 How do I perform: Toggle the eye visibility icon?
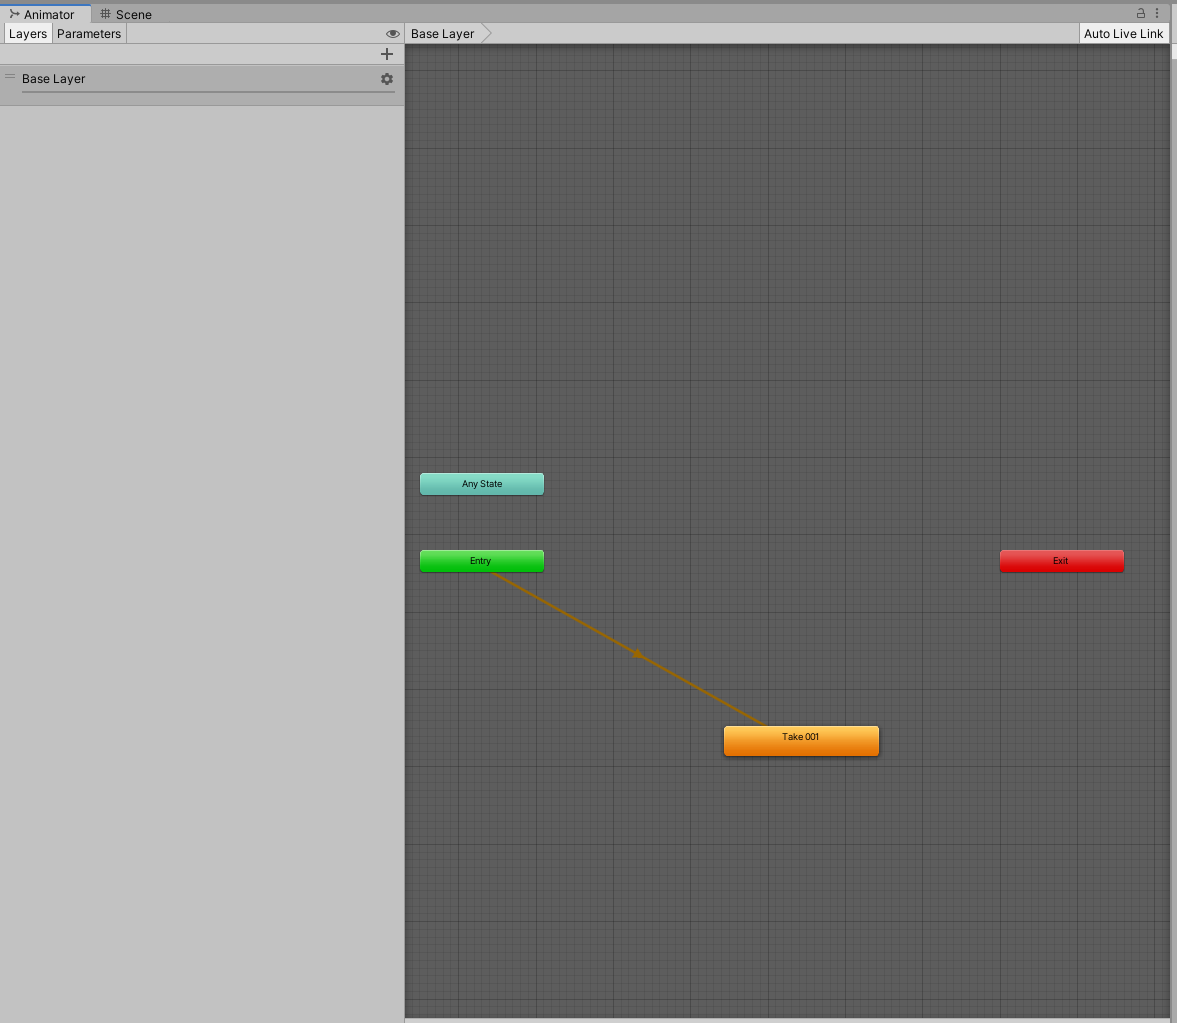[x=392, y=34]
